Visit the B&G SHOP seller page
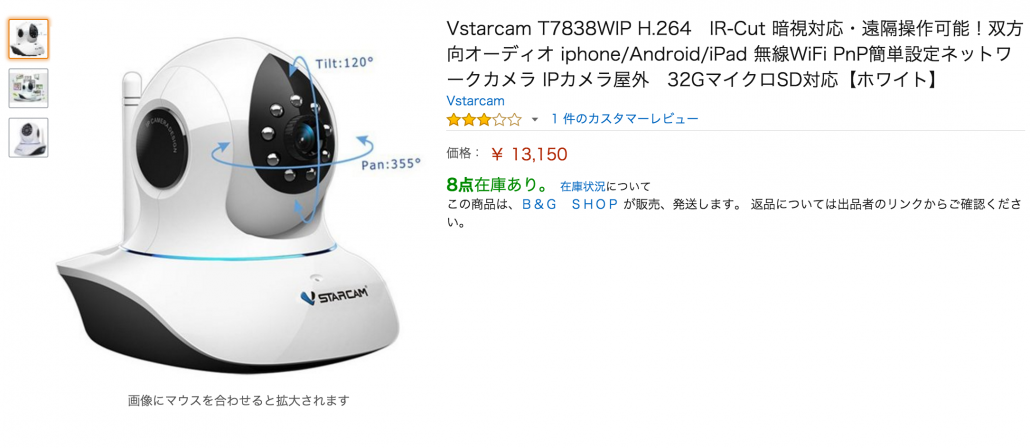1030x448 pixels. (x=570, y=204)
